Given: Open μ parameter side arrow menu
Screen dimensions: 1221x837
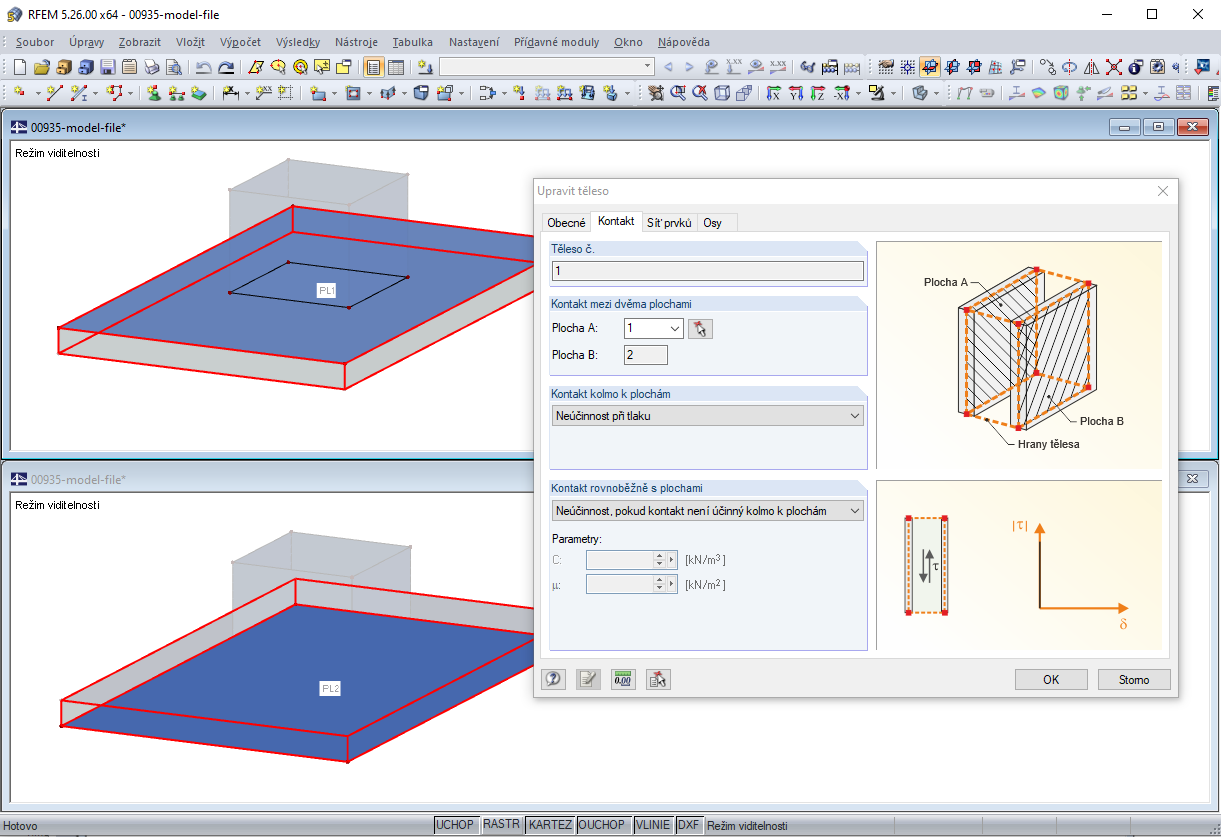Looking at the screenshot, I should 672,584.
